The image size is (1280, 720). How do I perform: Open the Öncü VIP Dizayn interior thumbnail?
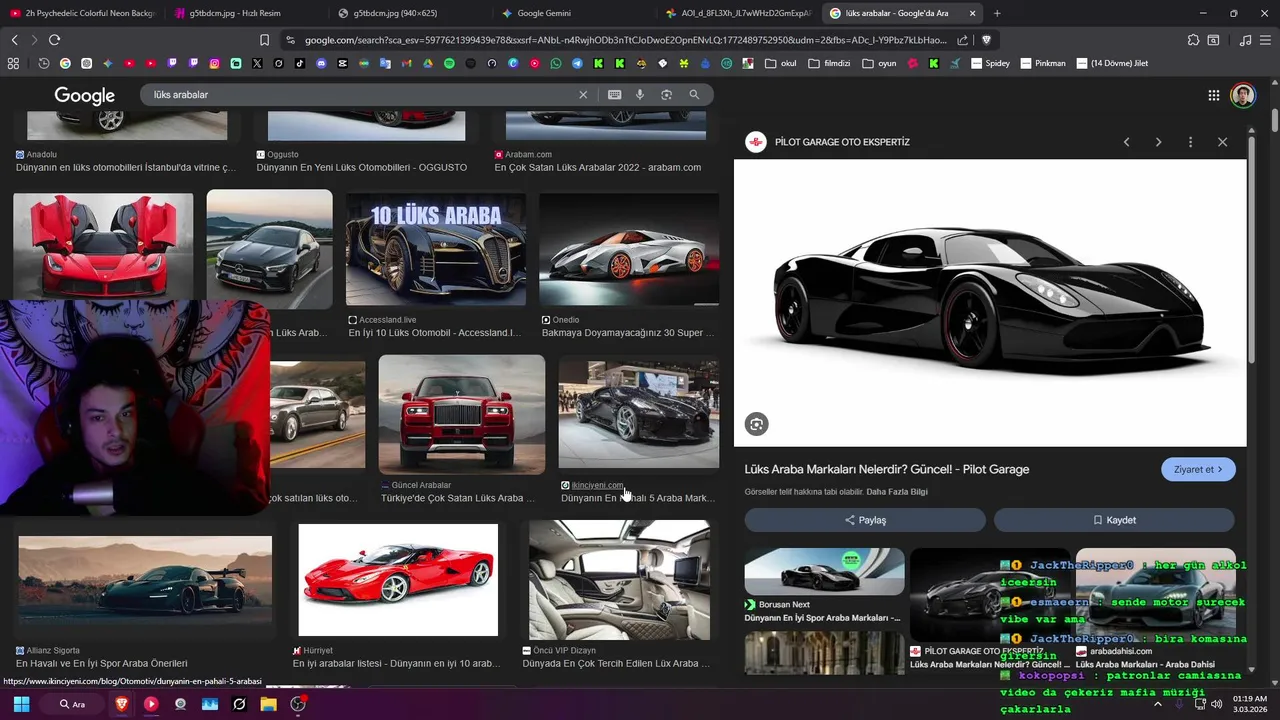pyautogui.click(x=620, y=580)
